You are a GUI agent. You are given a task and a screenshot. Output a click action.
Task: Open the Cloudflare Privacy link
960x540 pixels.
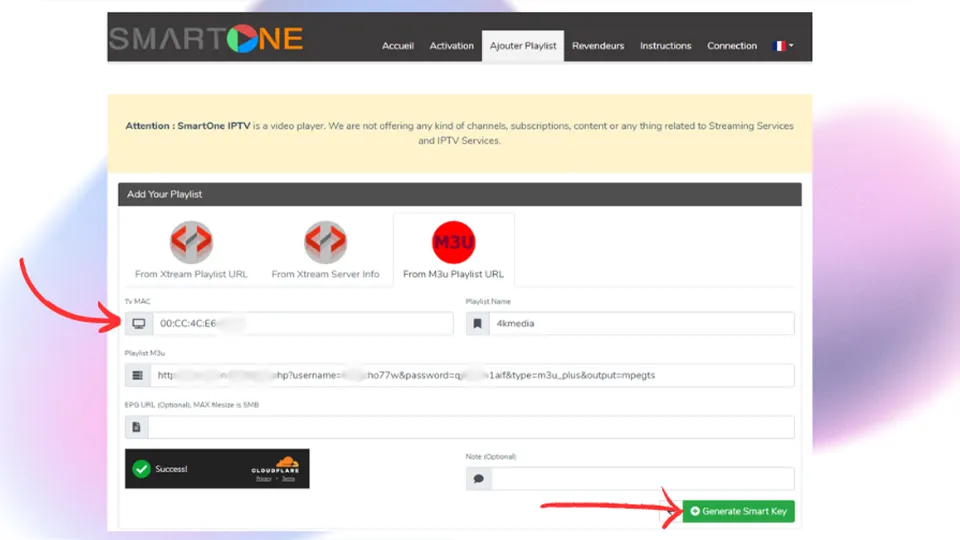pyautogui.click(x=263, y=479)
